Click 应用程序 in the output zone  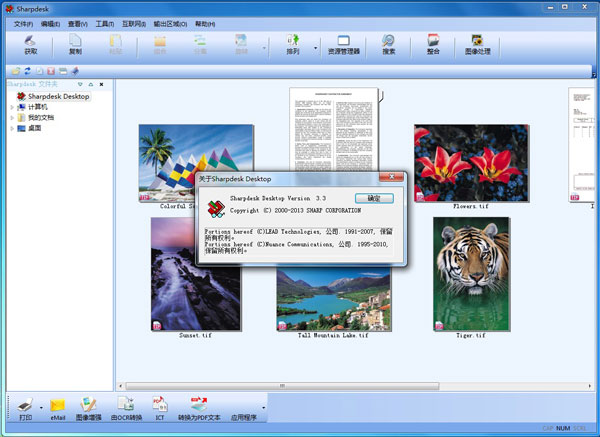[x=244, y=417]
